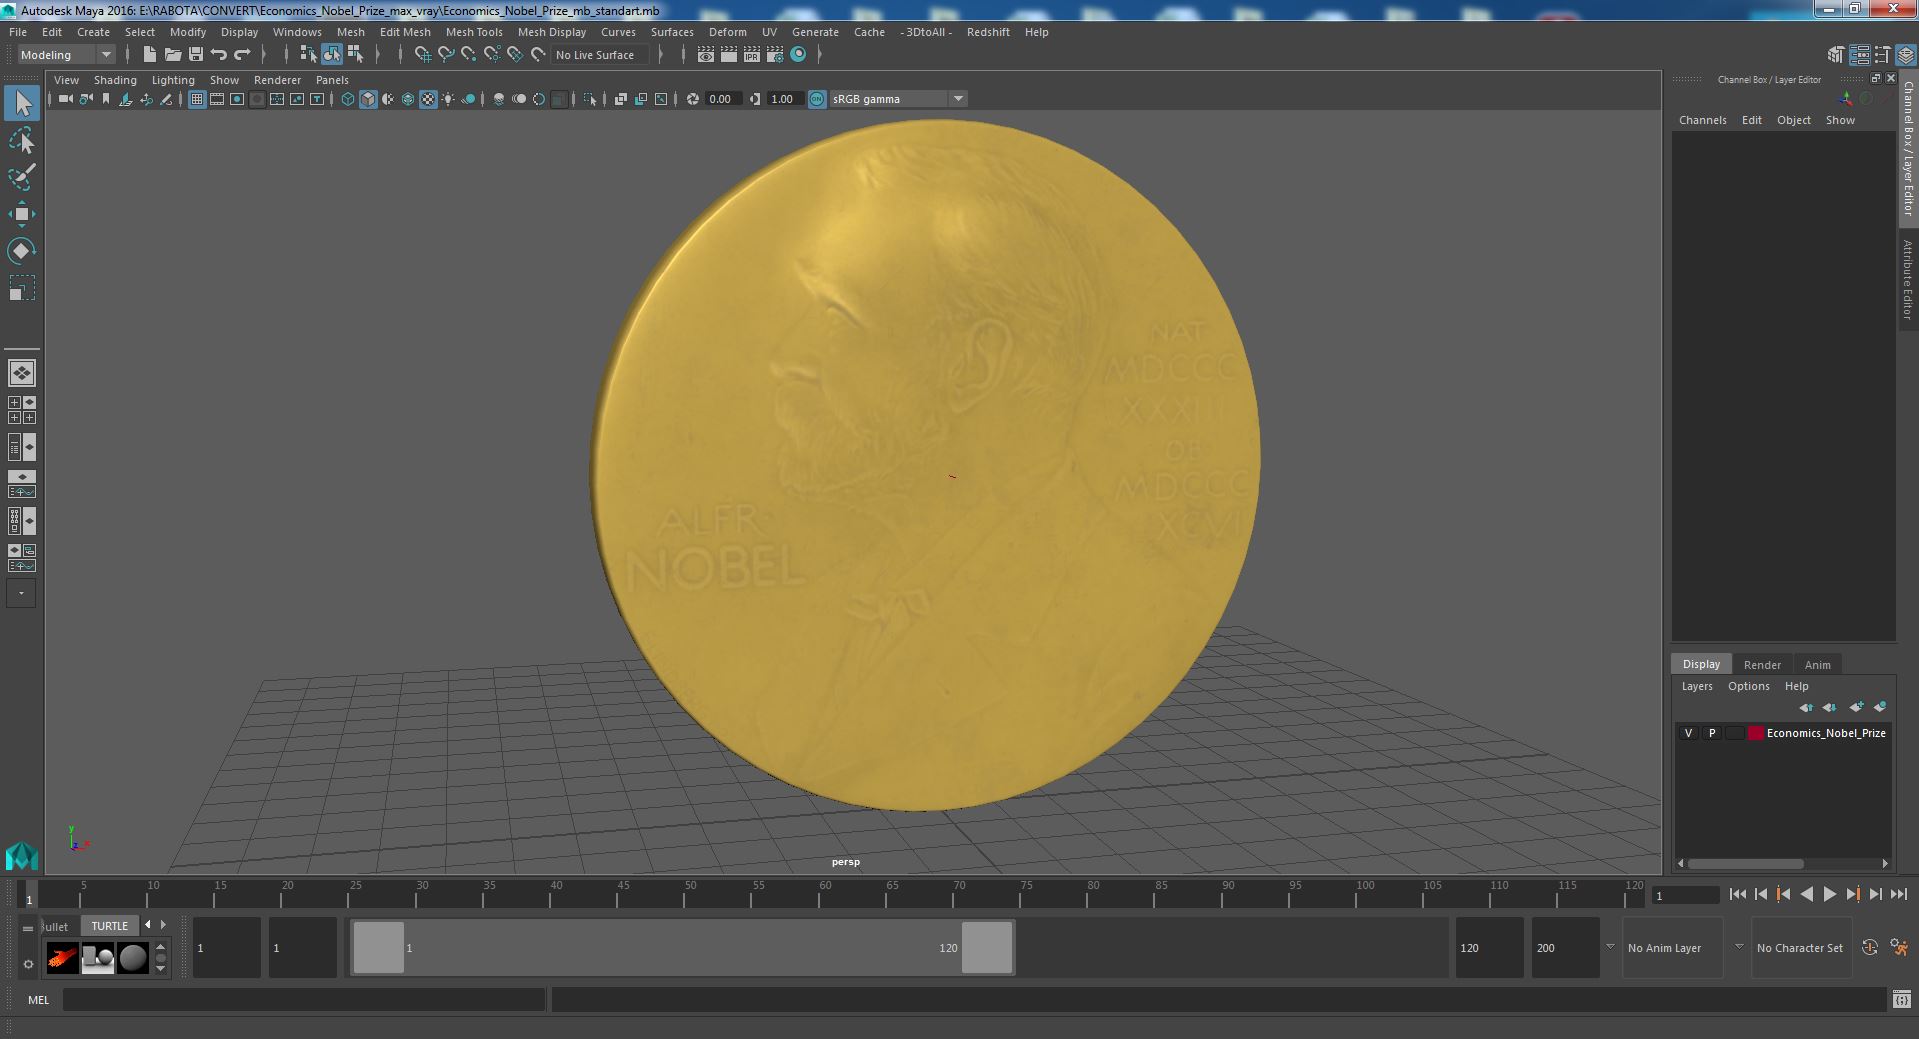Open the Mesh Tools menu

(474, 32)
